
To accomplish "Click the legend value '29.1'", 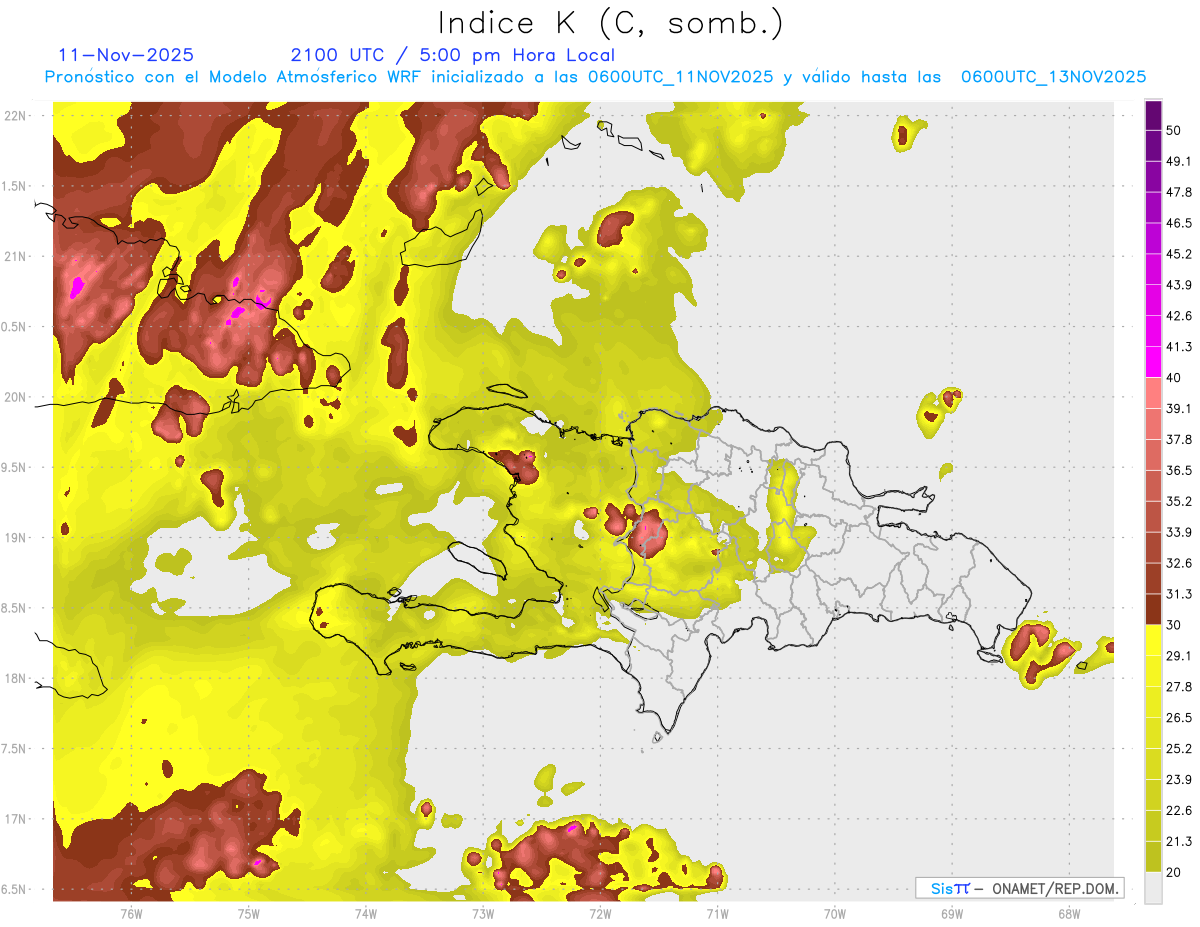I will pos(1179,656).
